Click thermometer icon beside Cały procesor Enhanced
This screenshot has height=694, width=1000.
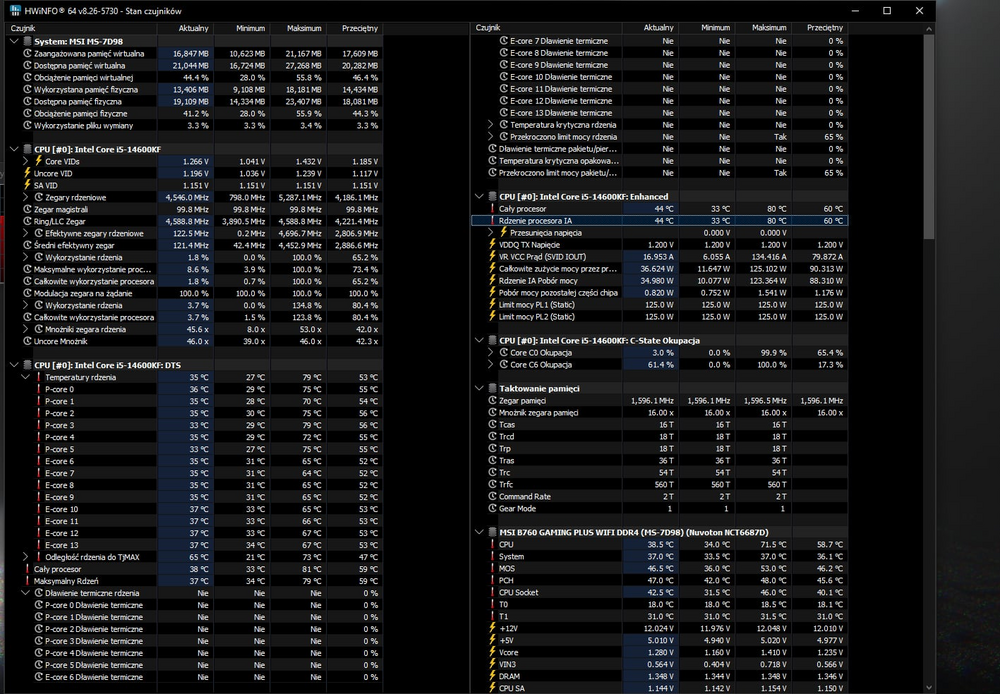coord(492,209)
